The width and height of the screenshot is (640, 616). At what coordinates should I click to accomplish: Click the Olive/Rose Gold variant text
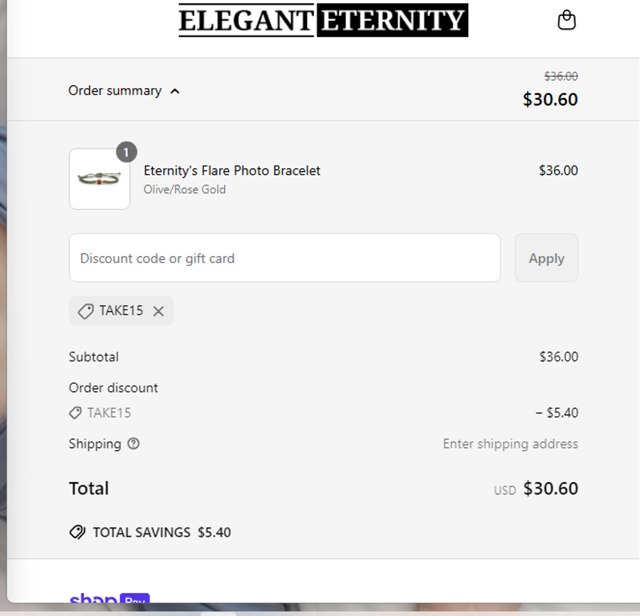[x=185, y=190]
